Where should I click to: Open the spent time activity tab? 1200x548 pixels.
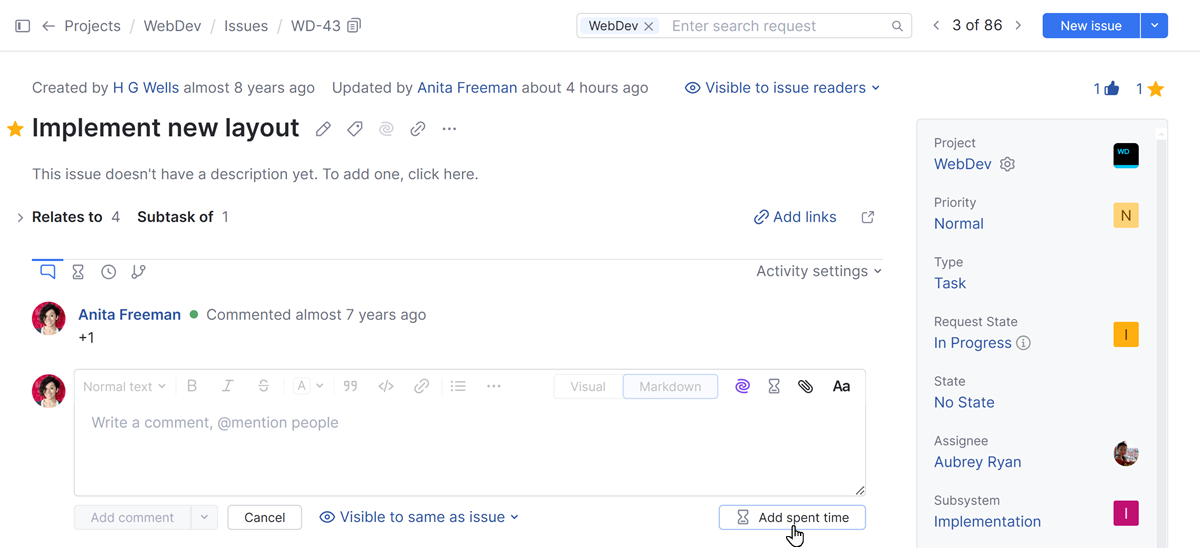click(x=78, y=272)
